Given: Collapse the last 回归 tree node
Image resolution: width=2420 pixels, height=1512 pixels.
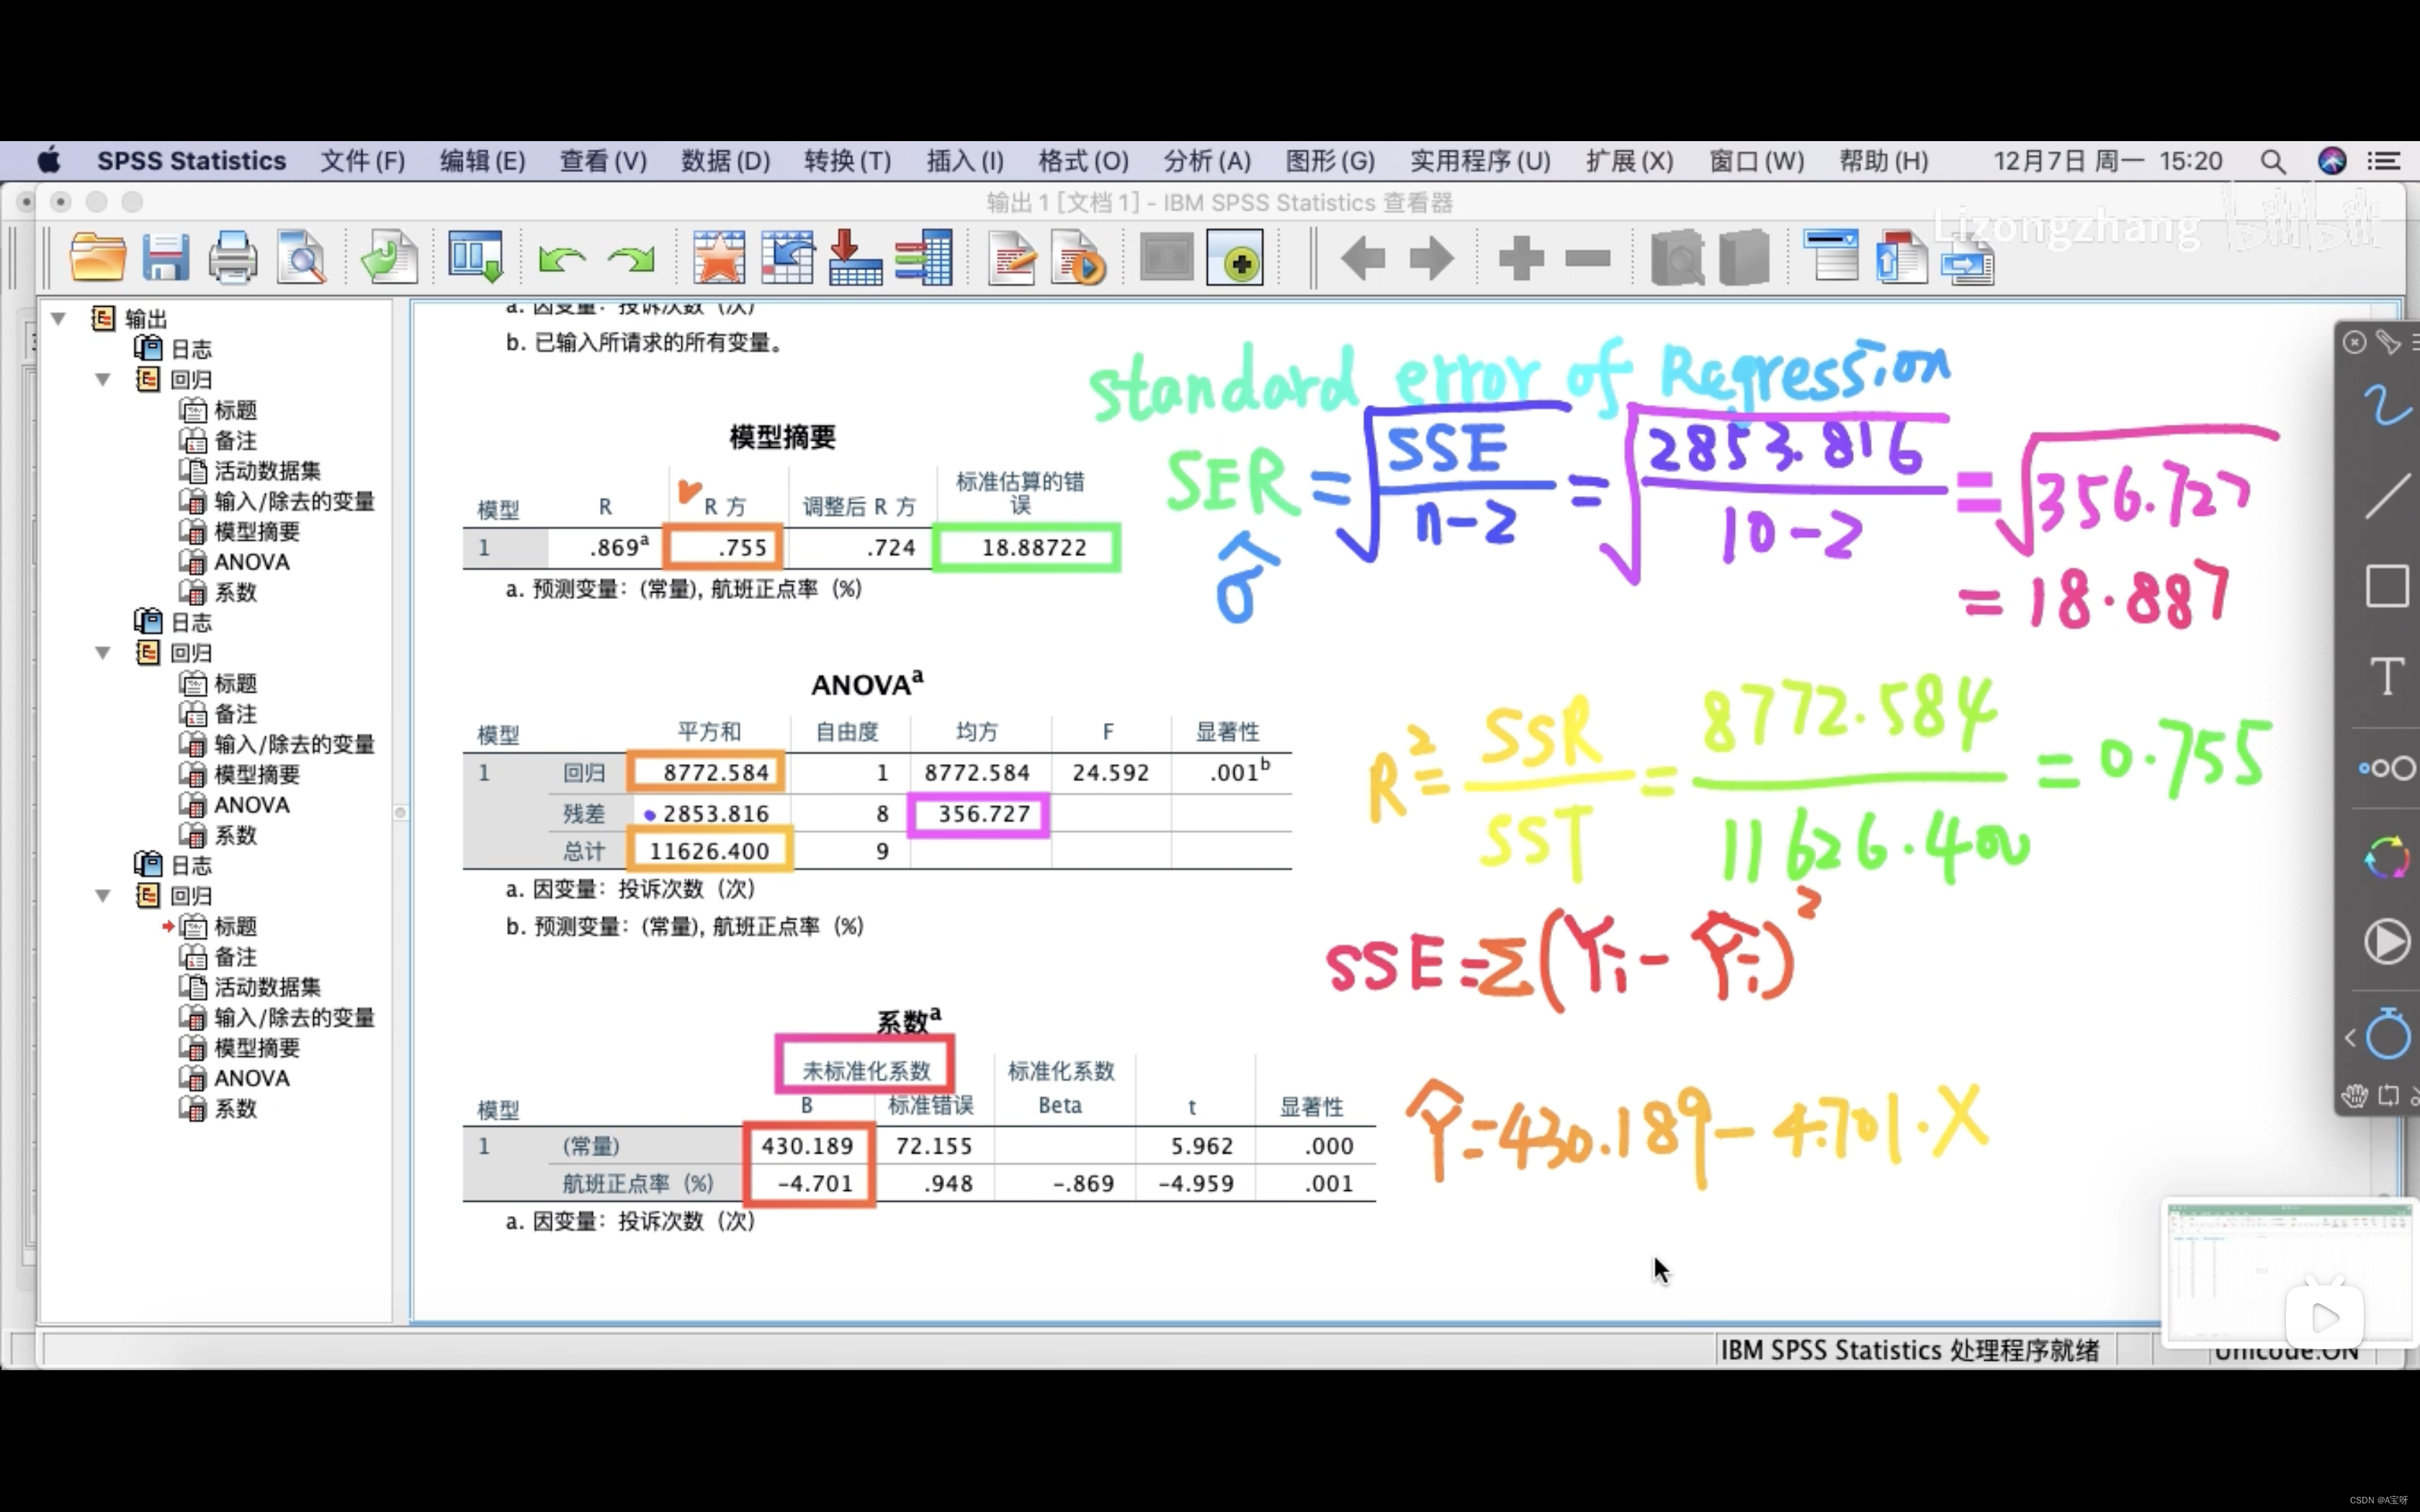Looking at the screenshot, I should pos(103,896).
